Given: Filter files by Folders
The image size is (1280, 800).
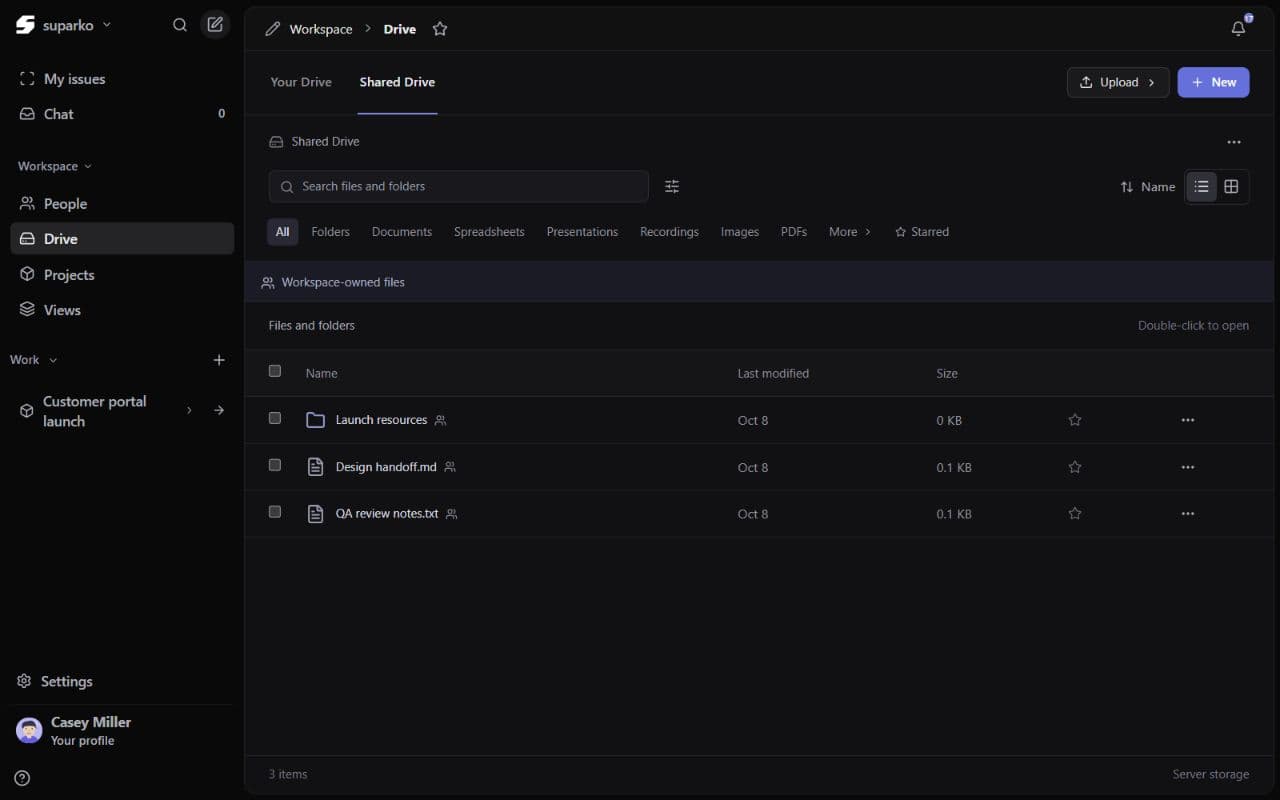Looking at the screenshot, I should (x=330, y=232).
